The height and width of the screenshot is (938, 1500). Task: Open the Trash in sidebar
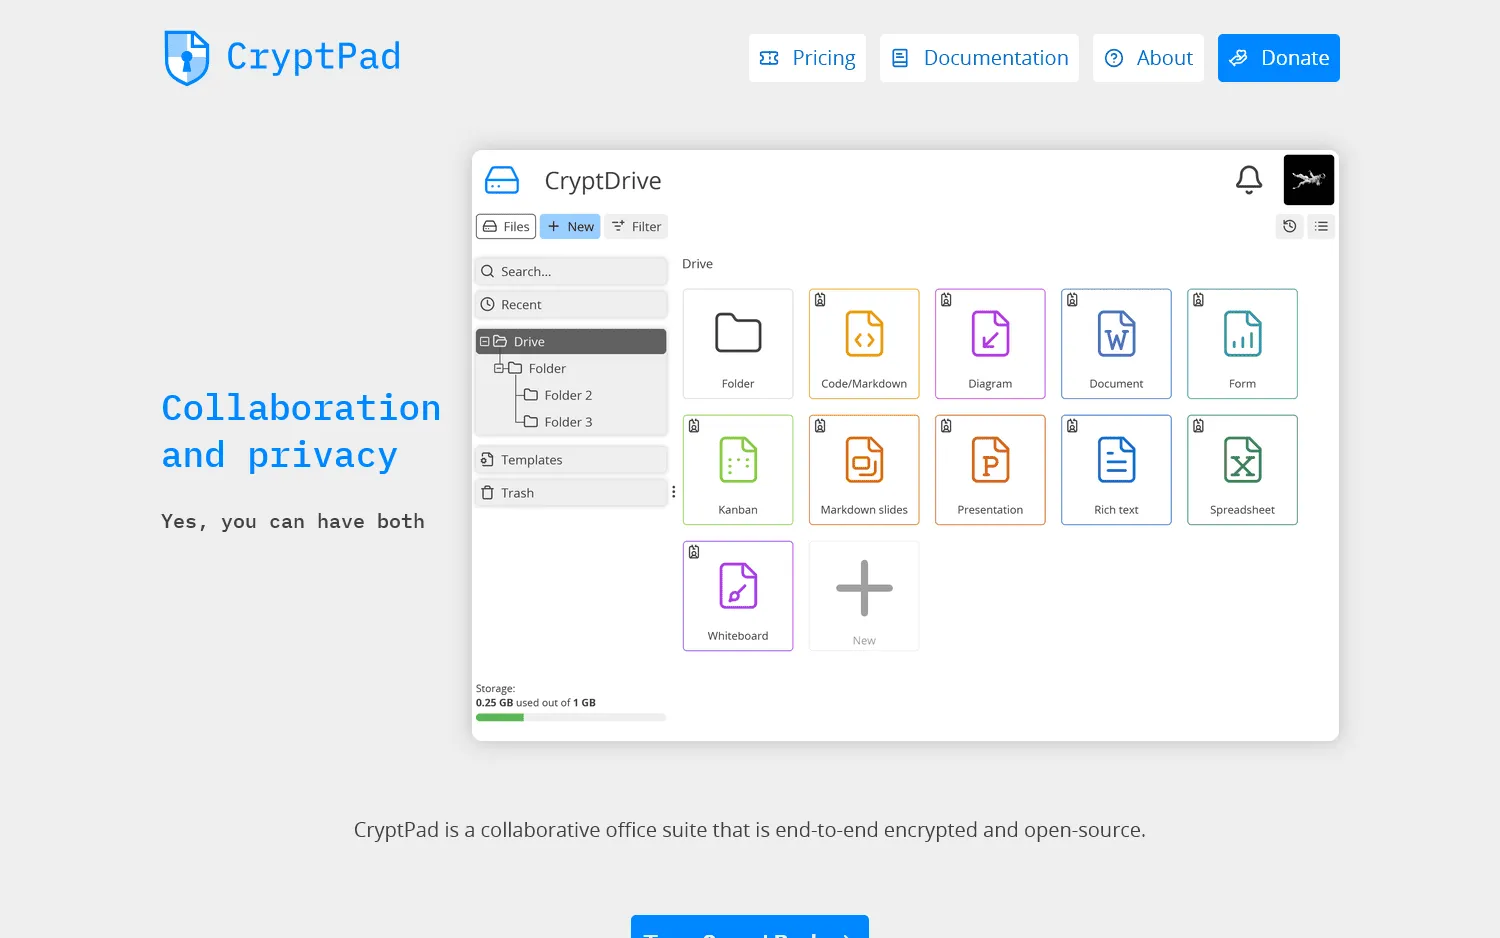point(571,493)
